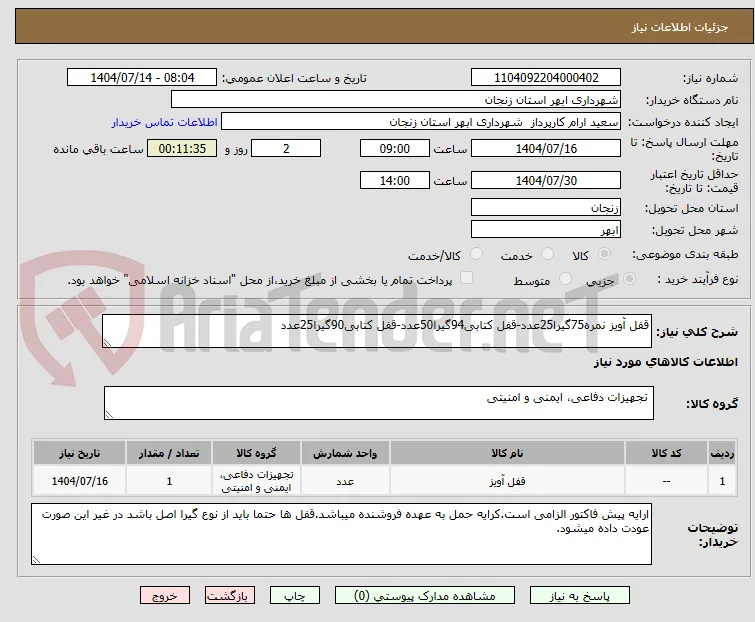Click the گروه کالا table column header
The width and height of the screenshot is (755, 622).
[x=256, y=453]
